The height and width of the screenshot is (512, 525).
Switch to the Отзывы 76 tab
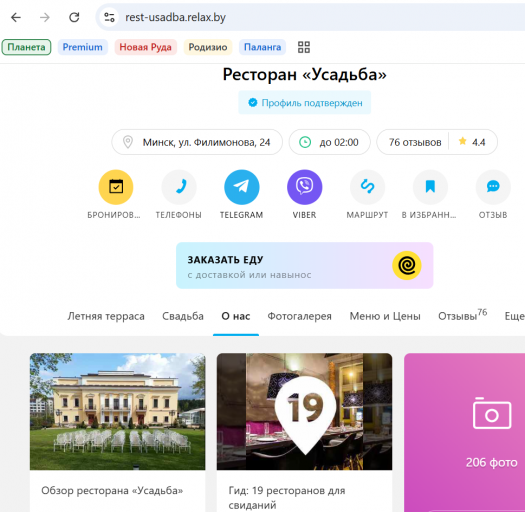[462, 315]
